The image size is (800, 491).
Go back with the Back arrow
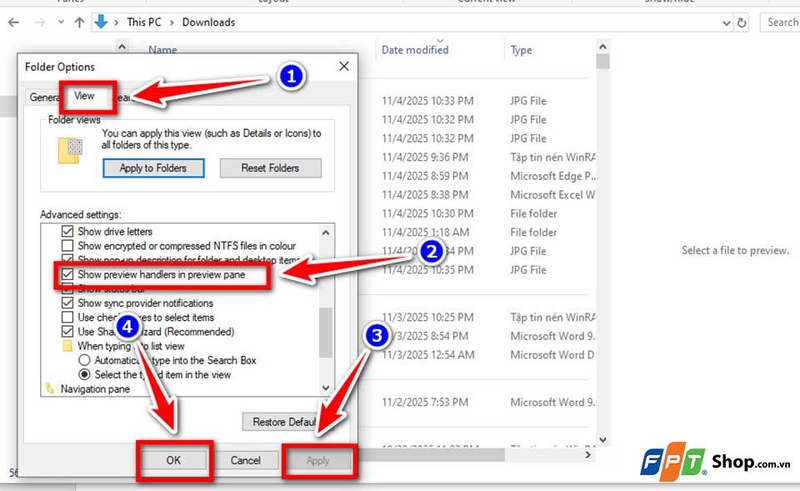coord(14,22)
